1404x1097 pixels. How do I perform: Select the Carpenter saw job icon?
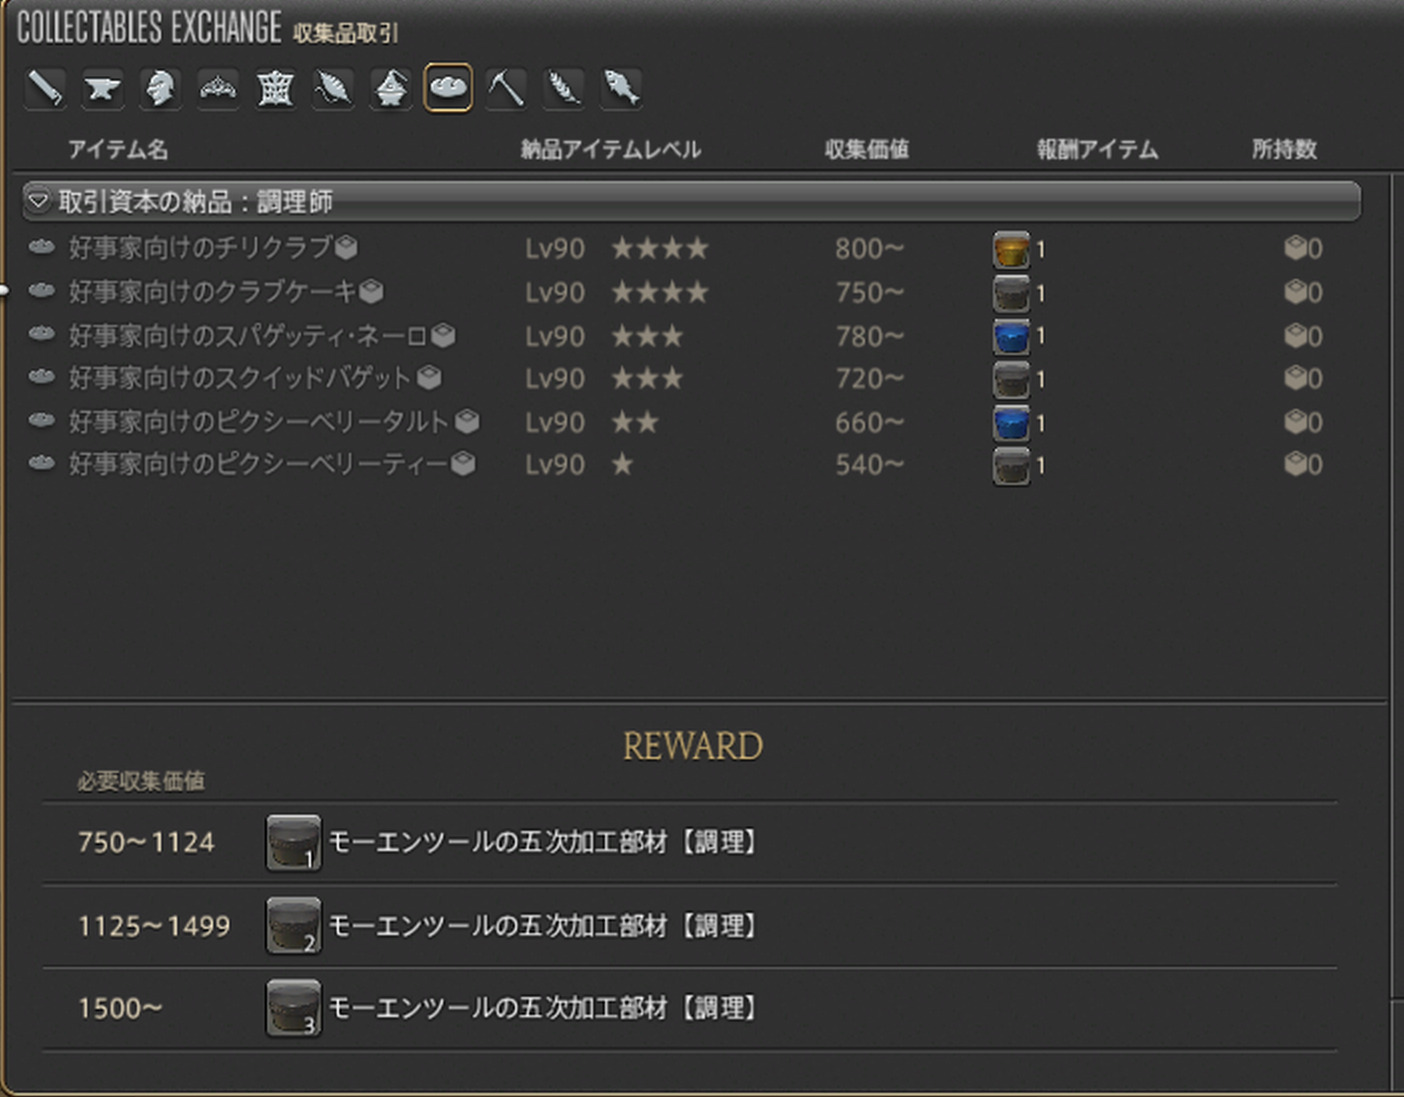[x=45, y=88]
